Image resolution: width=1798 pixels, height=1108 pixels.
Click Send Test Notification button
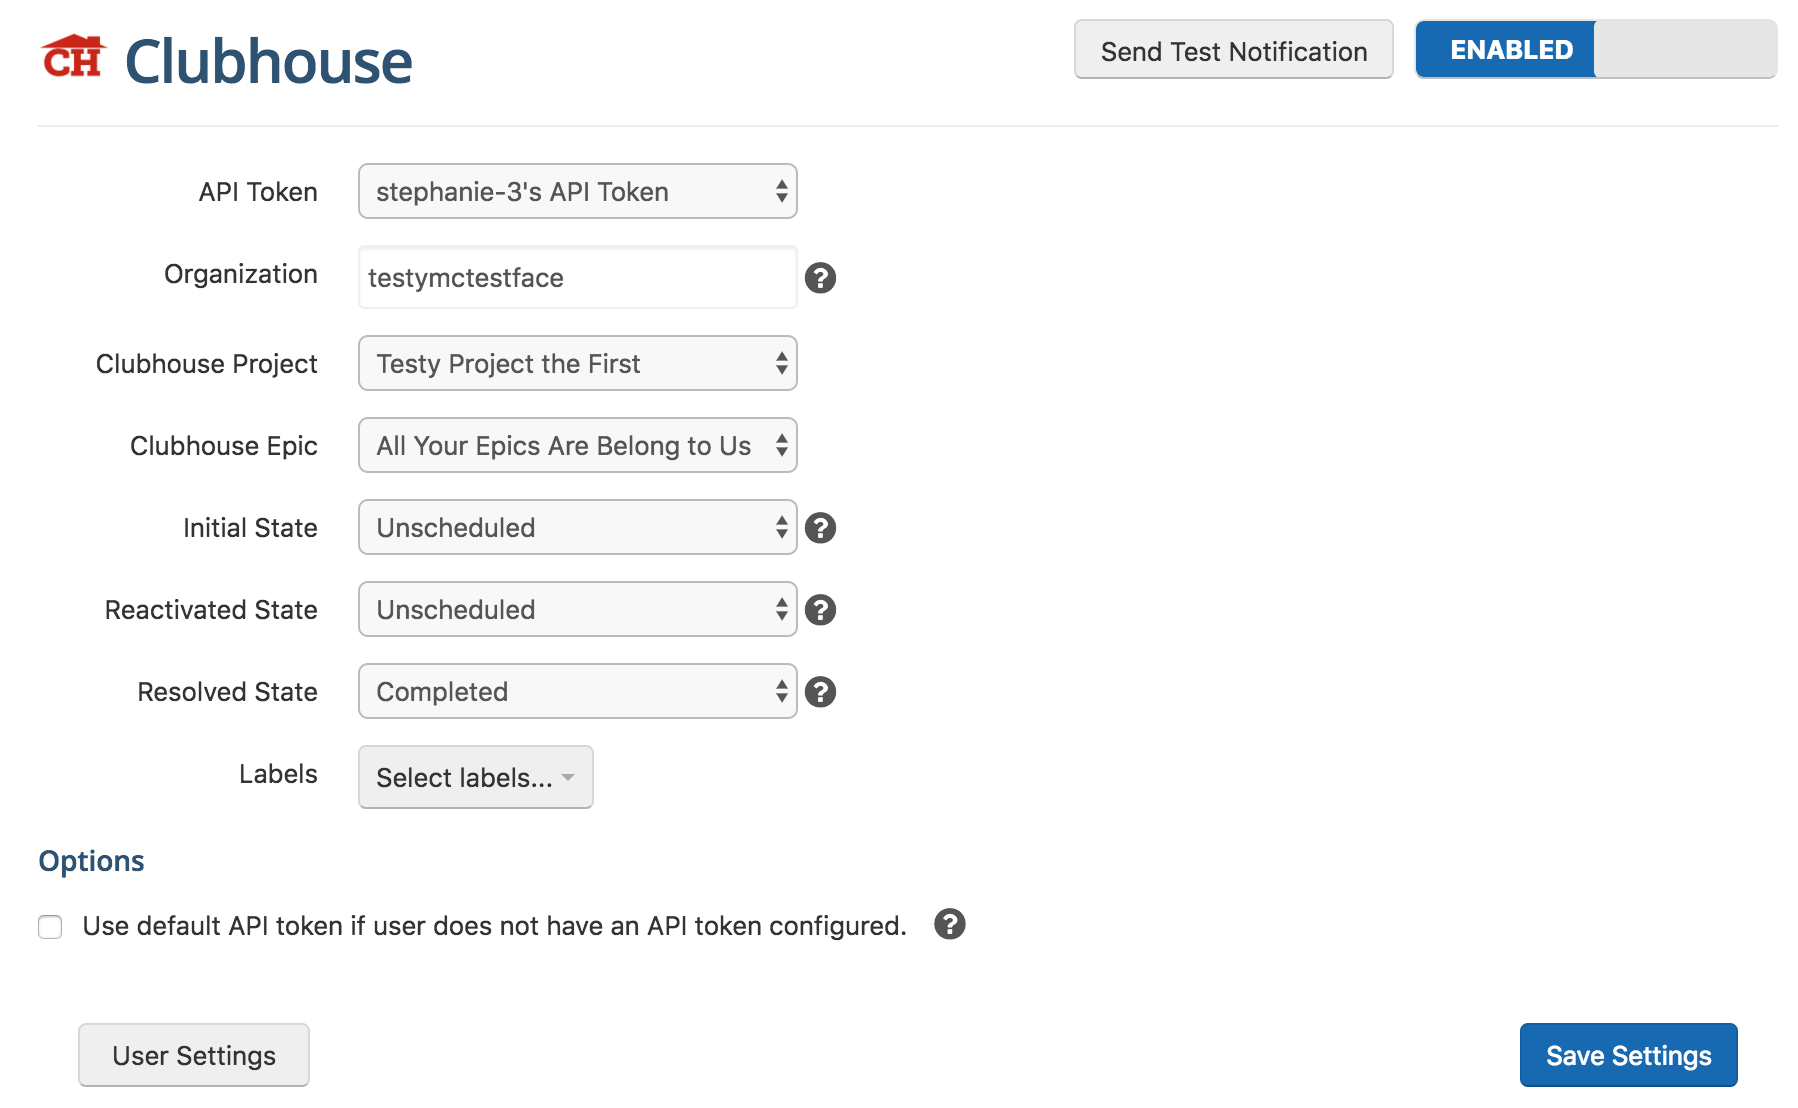point(1234,49)
